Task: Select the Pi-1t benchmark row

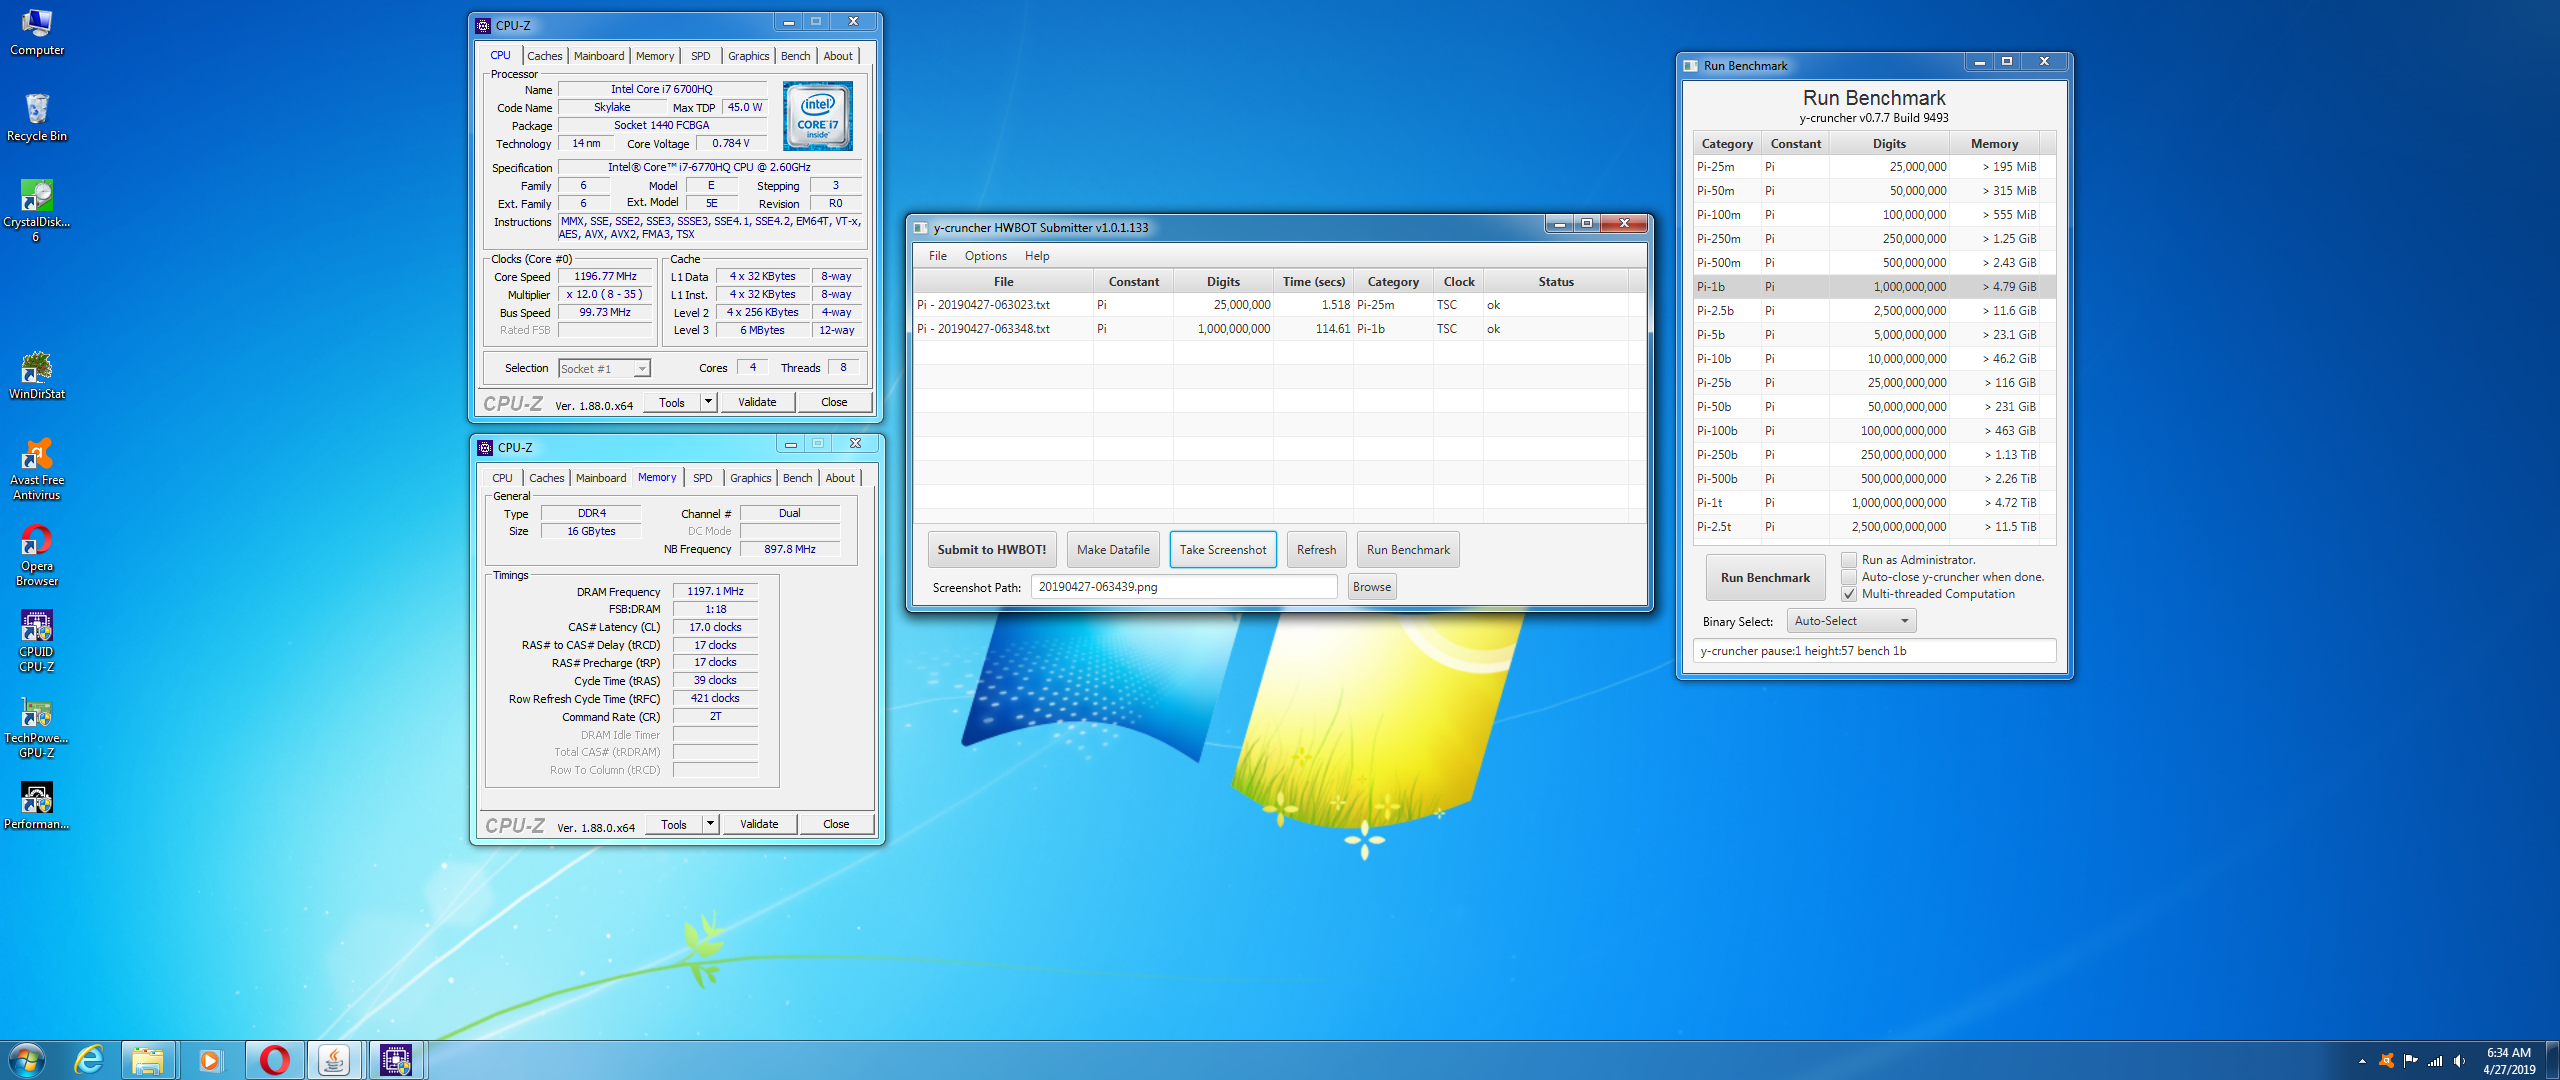Action: click(x=1874, y=503)
